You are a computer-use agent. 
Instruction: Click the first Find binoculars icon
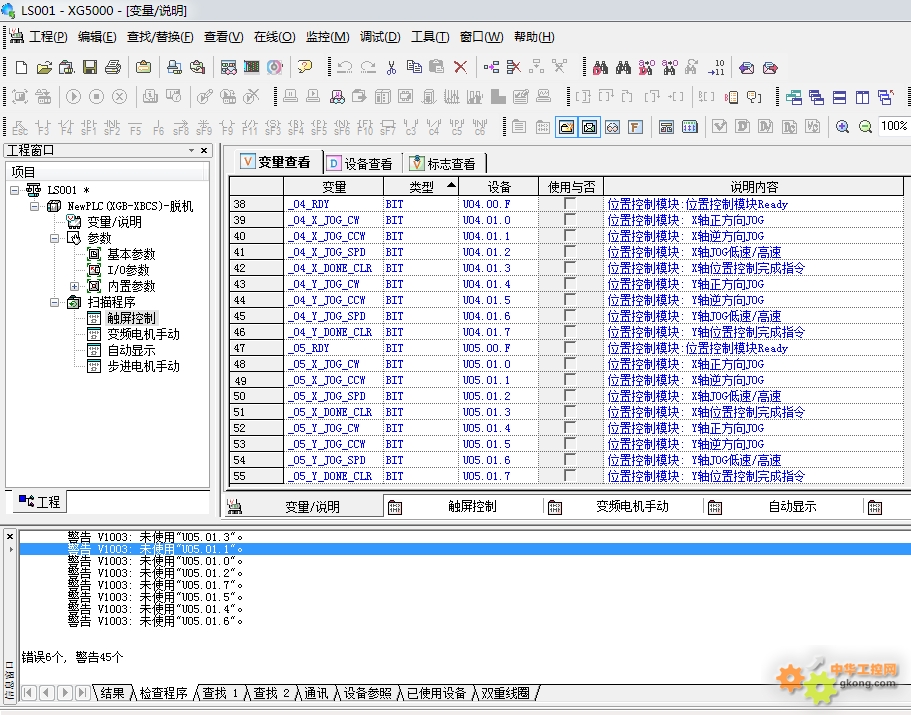[x=600, y=67]
